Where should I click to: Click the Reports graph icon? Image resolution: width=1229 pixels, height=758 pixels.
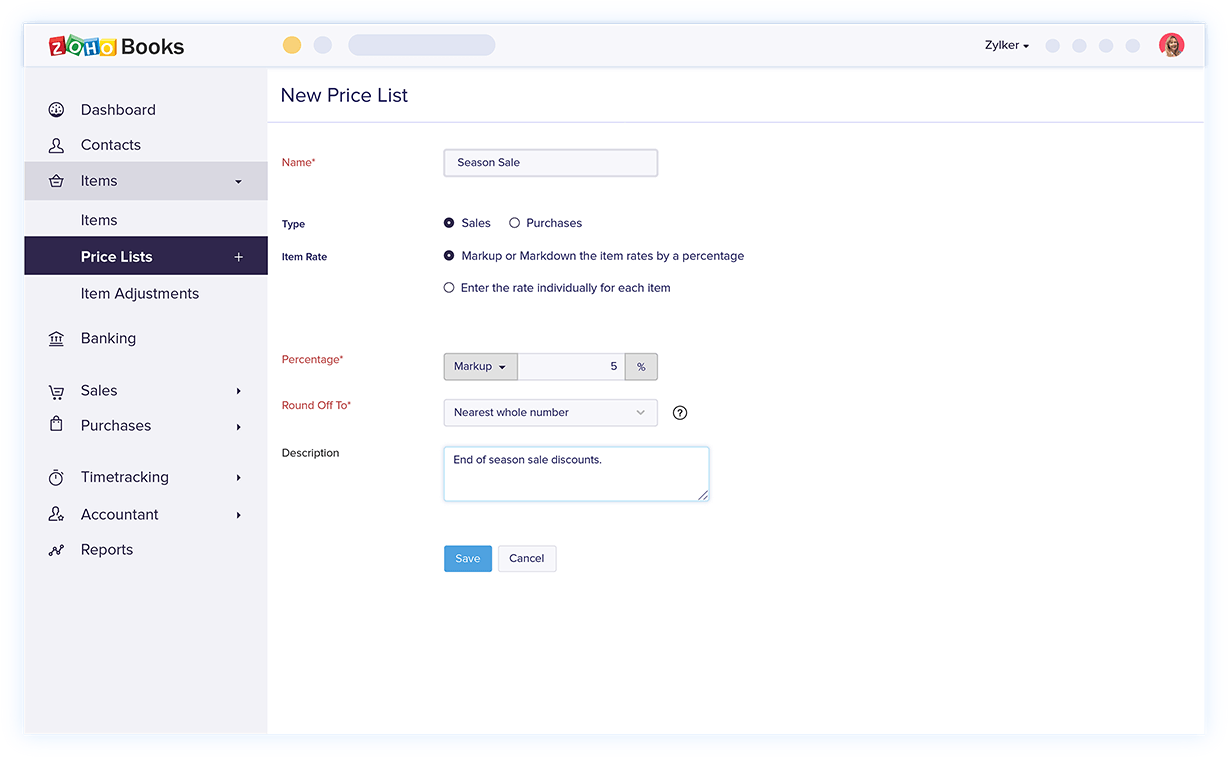(56, 550)
